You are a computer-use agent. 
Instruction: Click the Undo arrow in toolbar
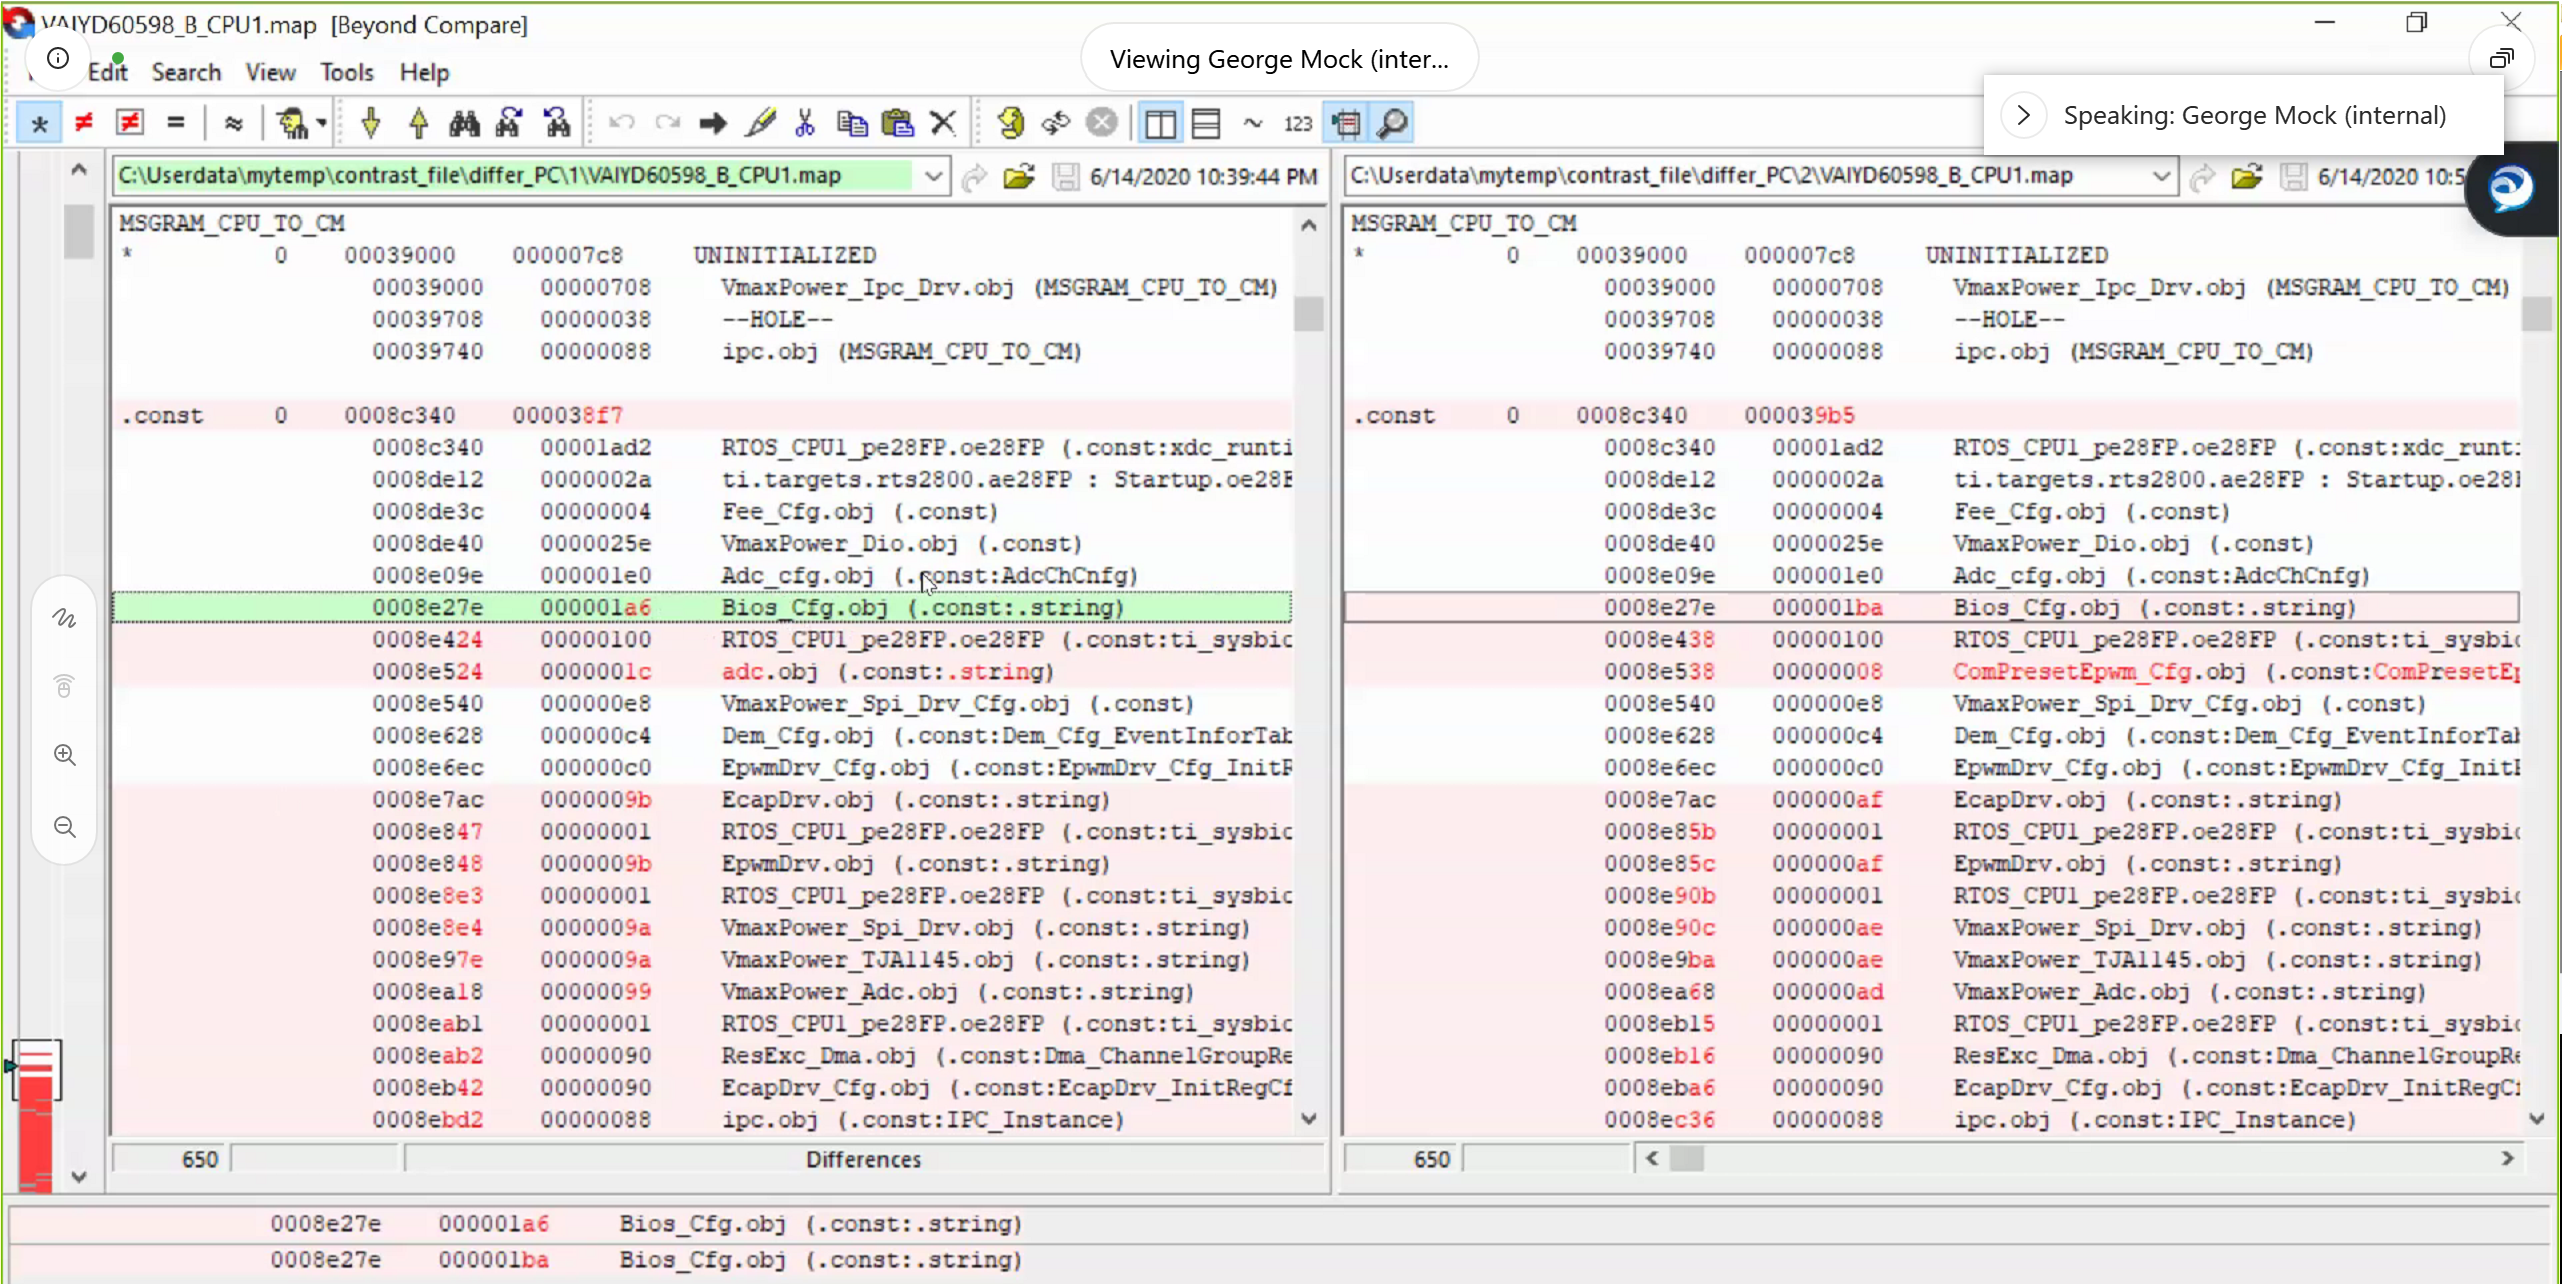point(622,123)
